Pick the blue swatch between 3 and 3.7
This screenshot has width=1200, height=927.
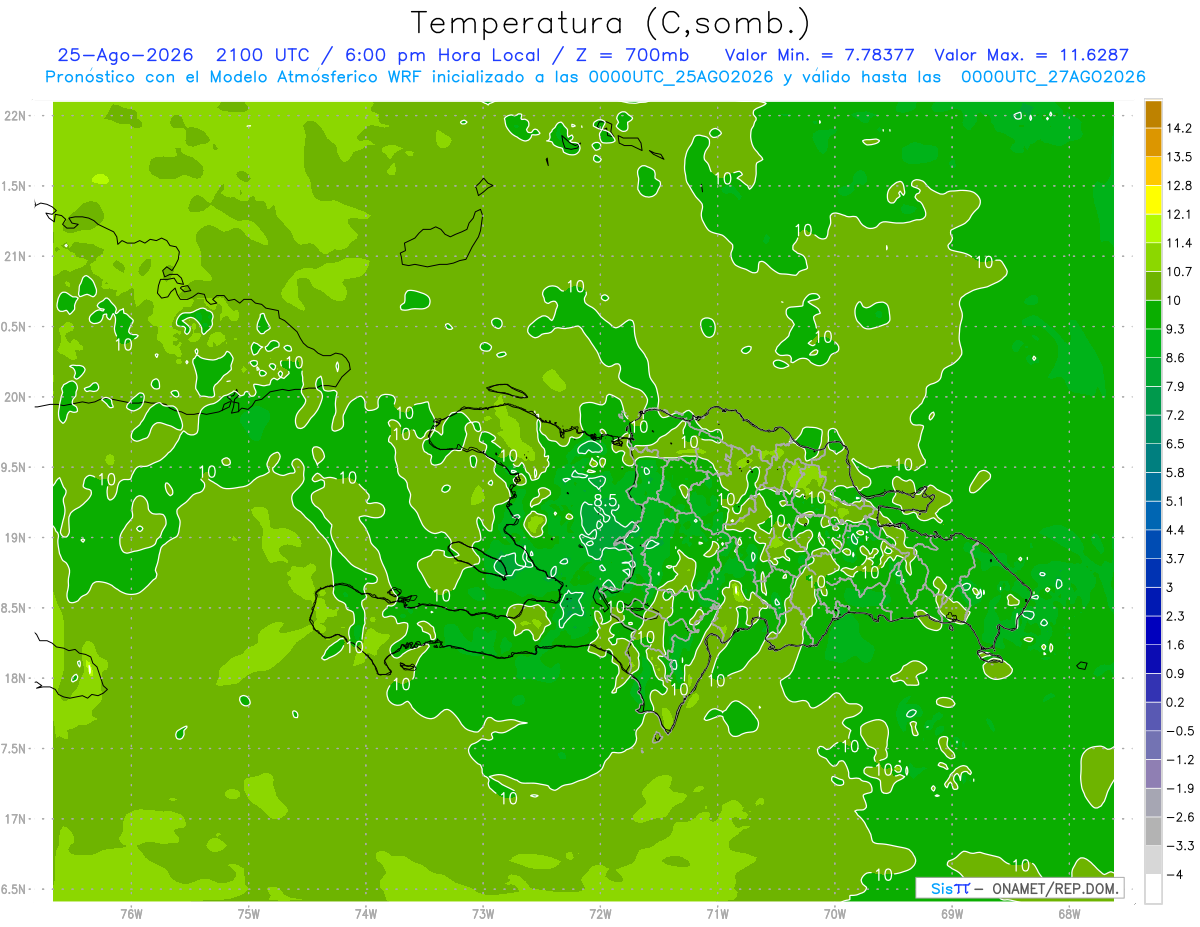click(x=1153, y=572)
